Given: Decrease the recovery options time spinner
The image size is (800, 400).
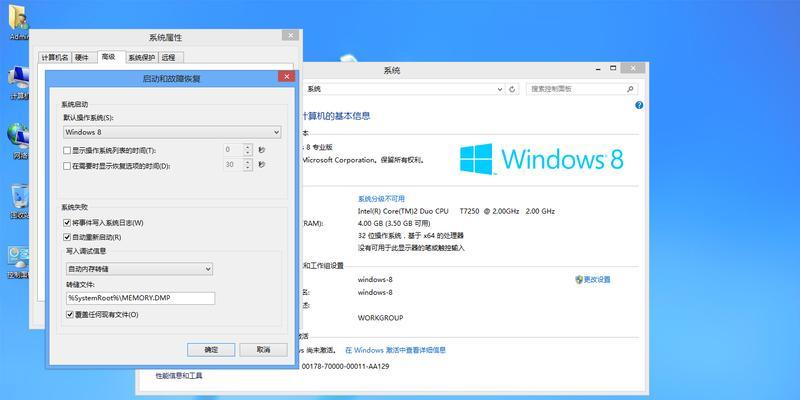Looking at the screenshot, I should 248,168.
